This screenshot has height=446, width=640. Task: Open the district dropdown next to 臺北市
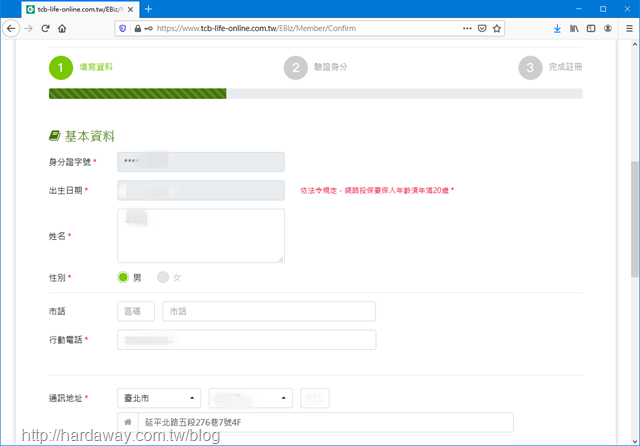(x=251, y=398)
